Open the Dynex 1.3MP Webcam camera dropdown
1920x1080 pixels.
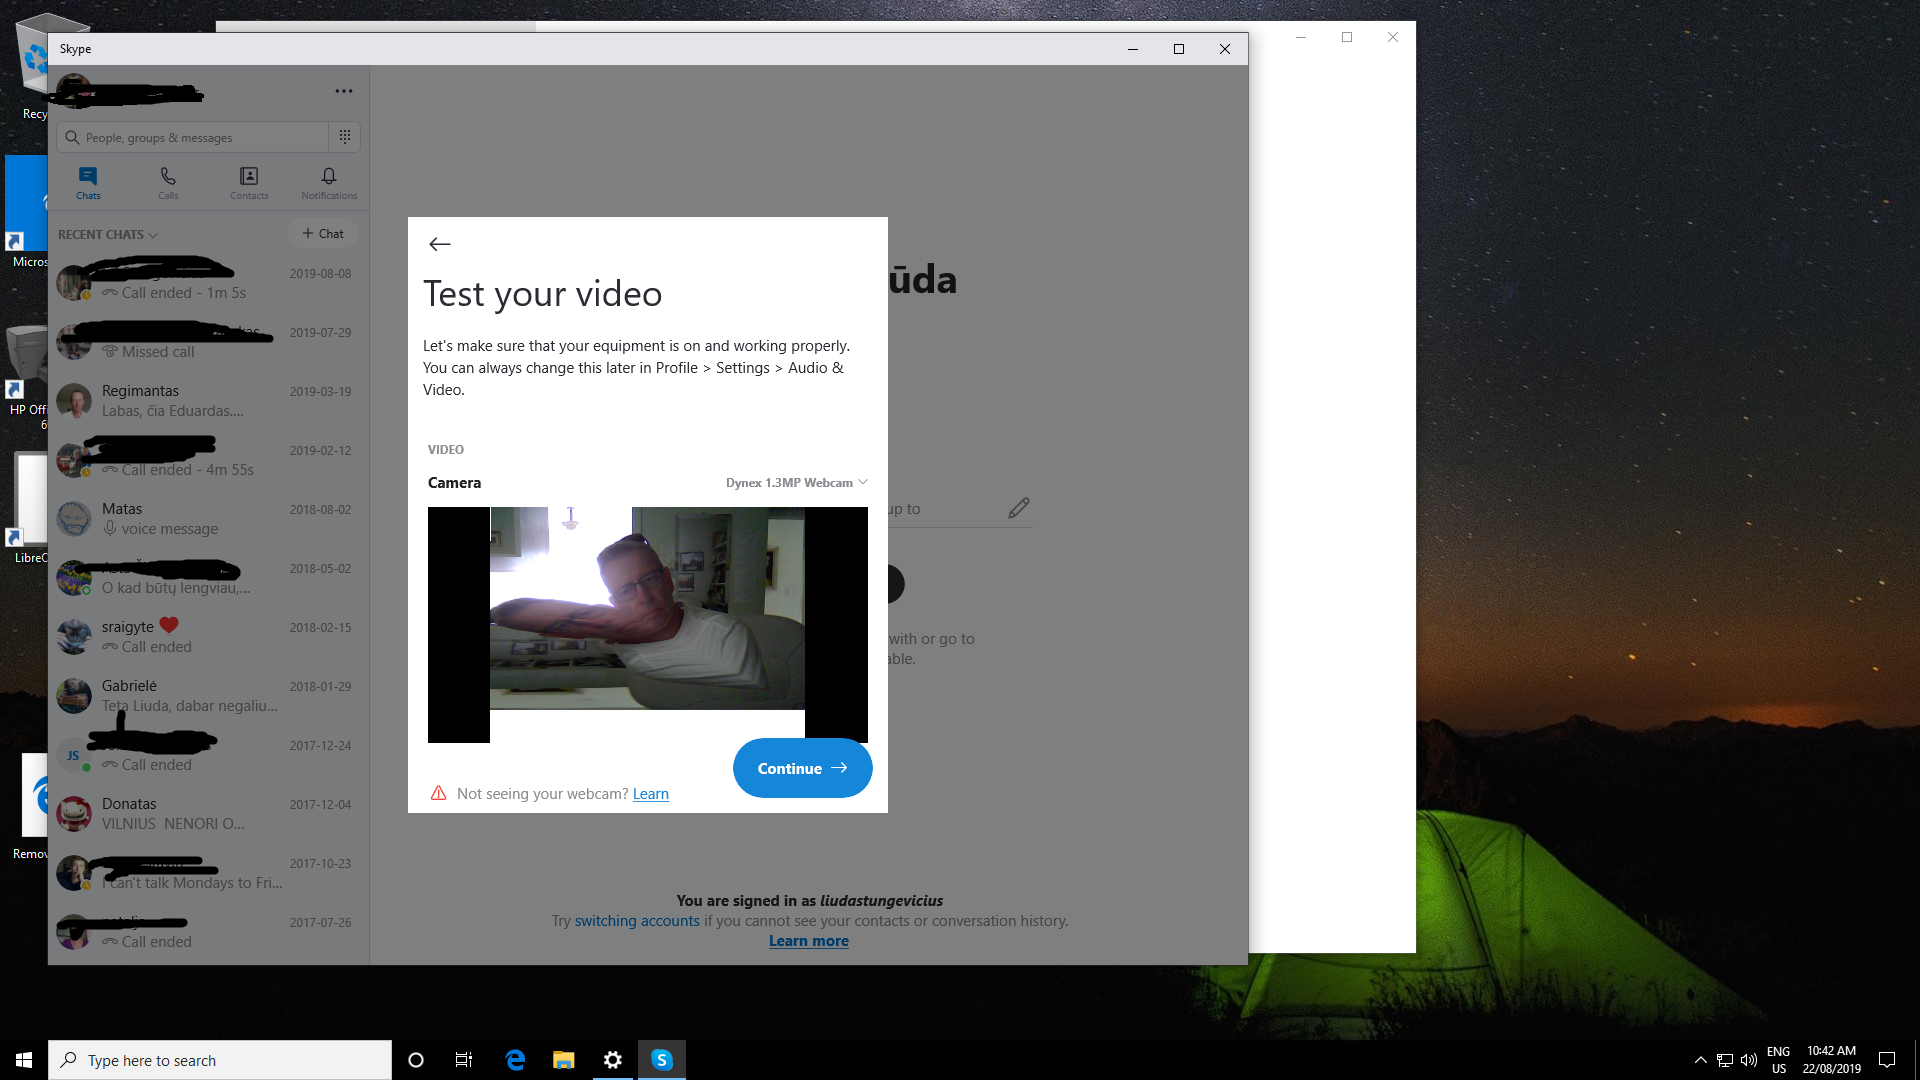click(x=796, y=482)
